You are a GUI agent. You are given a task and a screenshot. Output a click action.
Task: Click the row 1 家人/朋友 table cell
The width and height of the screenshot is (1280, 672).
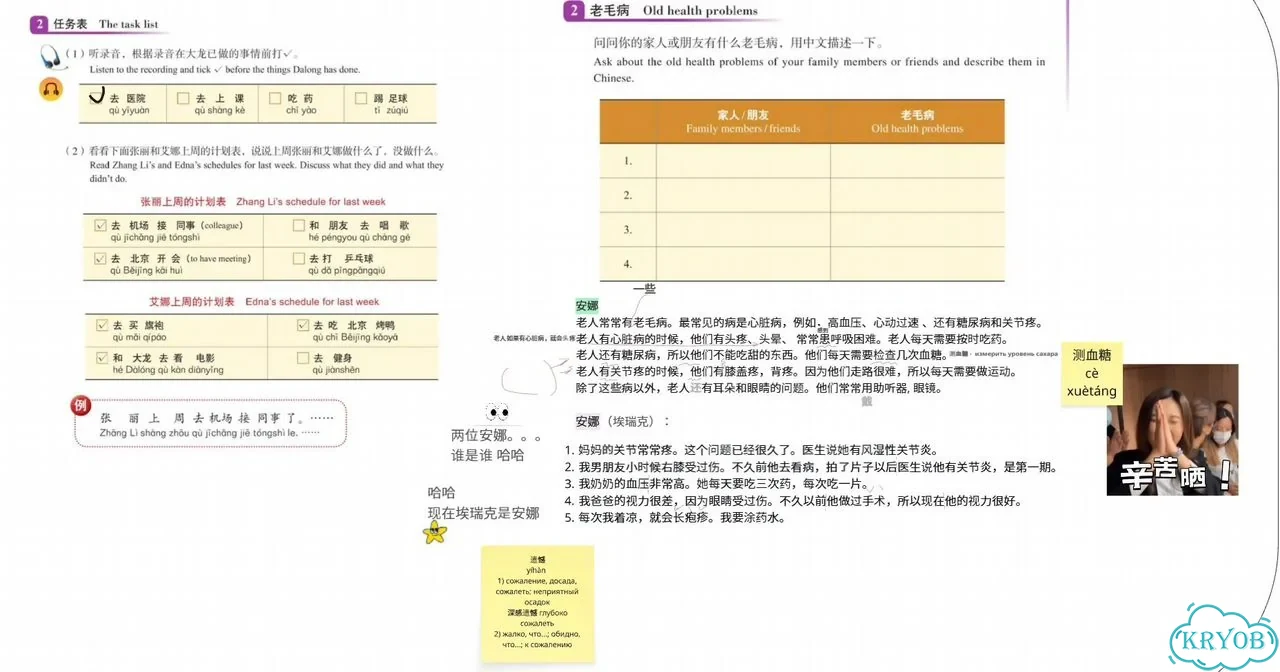tap(743, 160)
